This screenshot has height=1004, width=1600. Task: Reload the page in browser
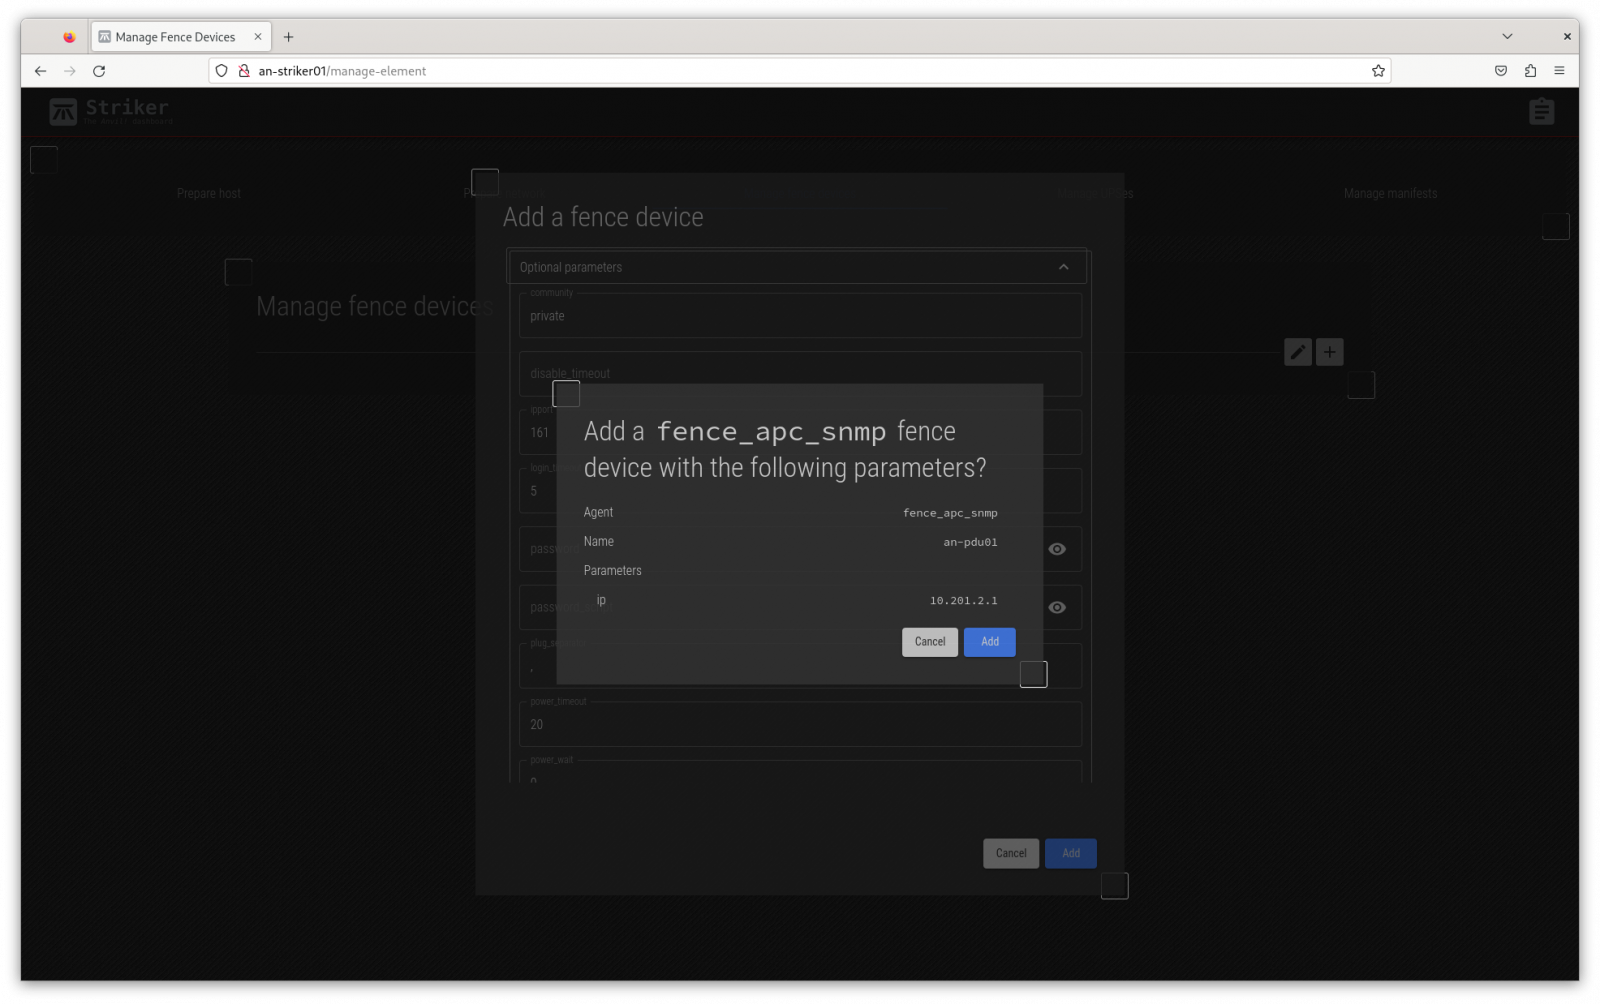tap(99, 71)
